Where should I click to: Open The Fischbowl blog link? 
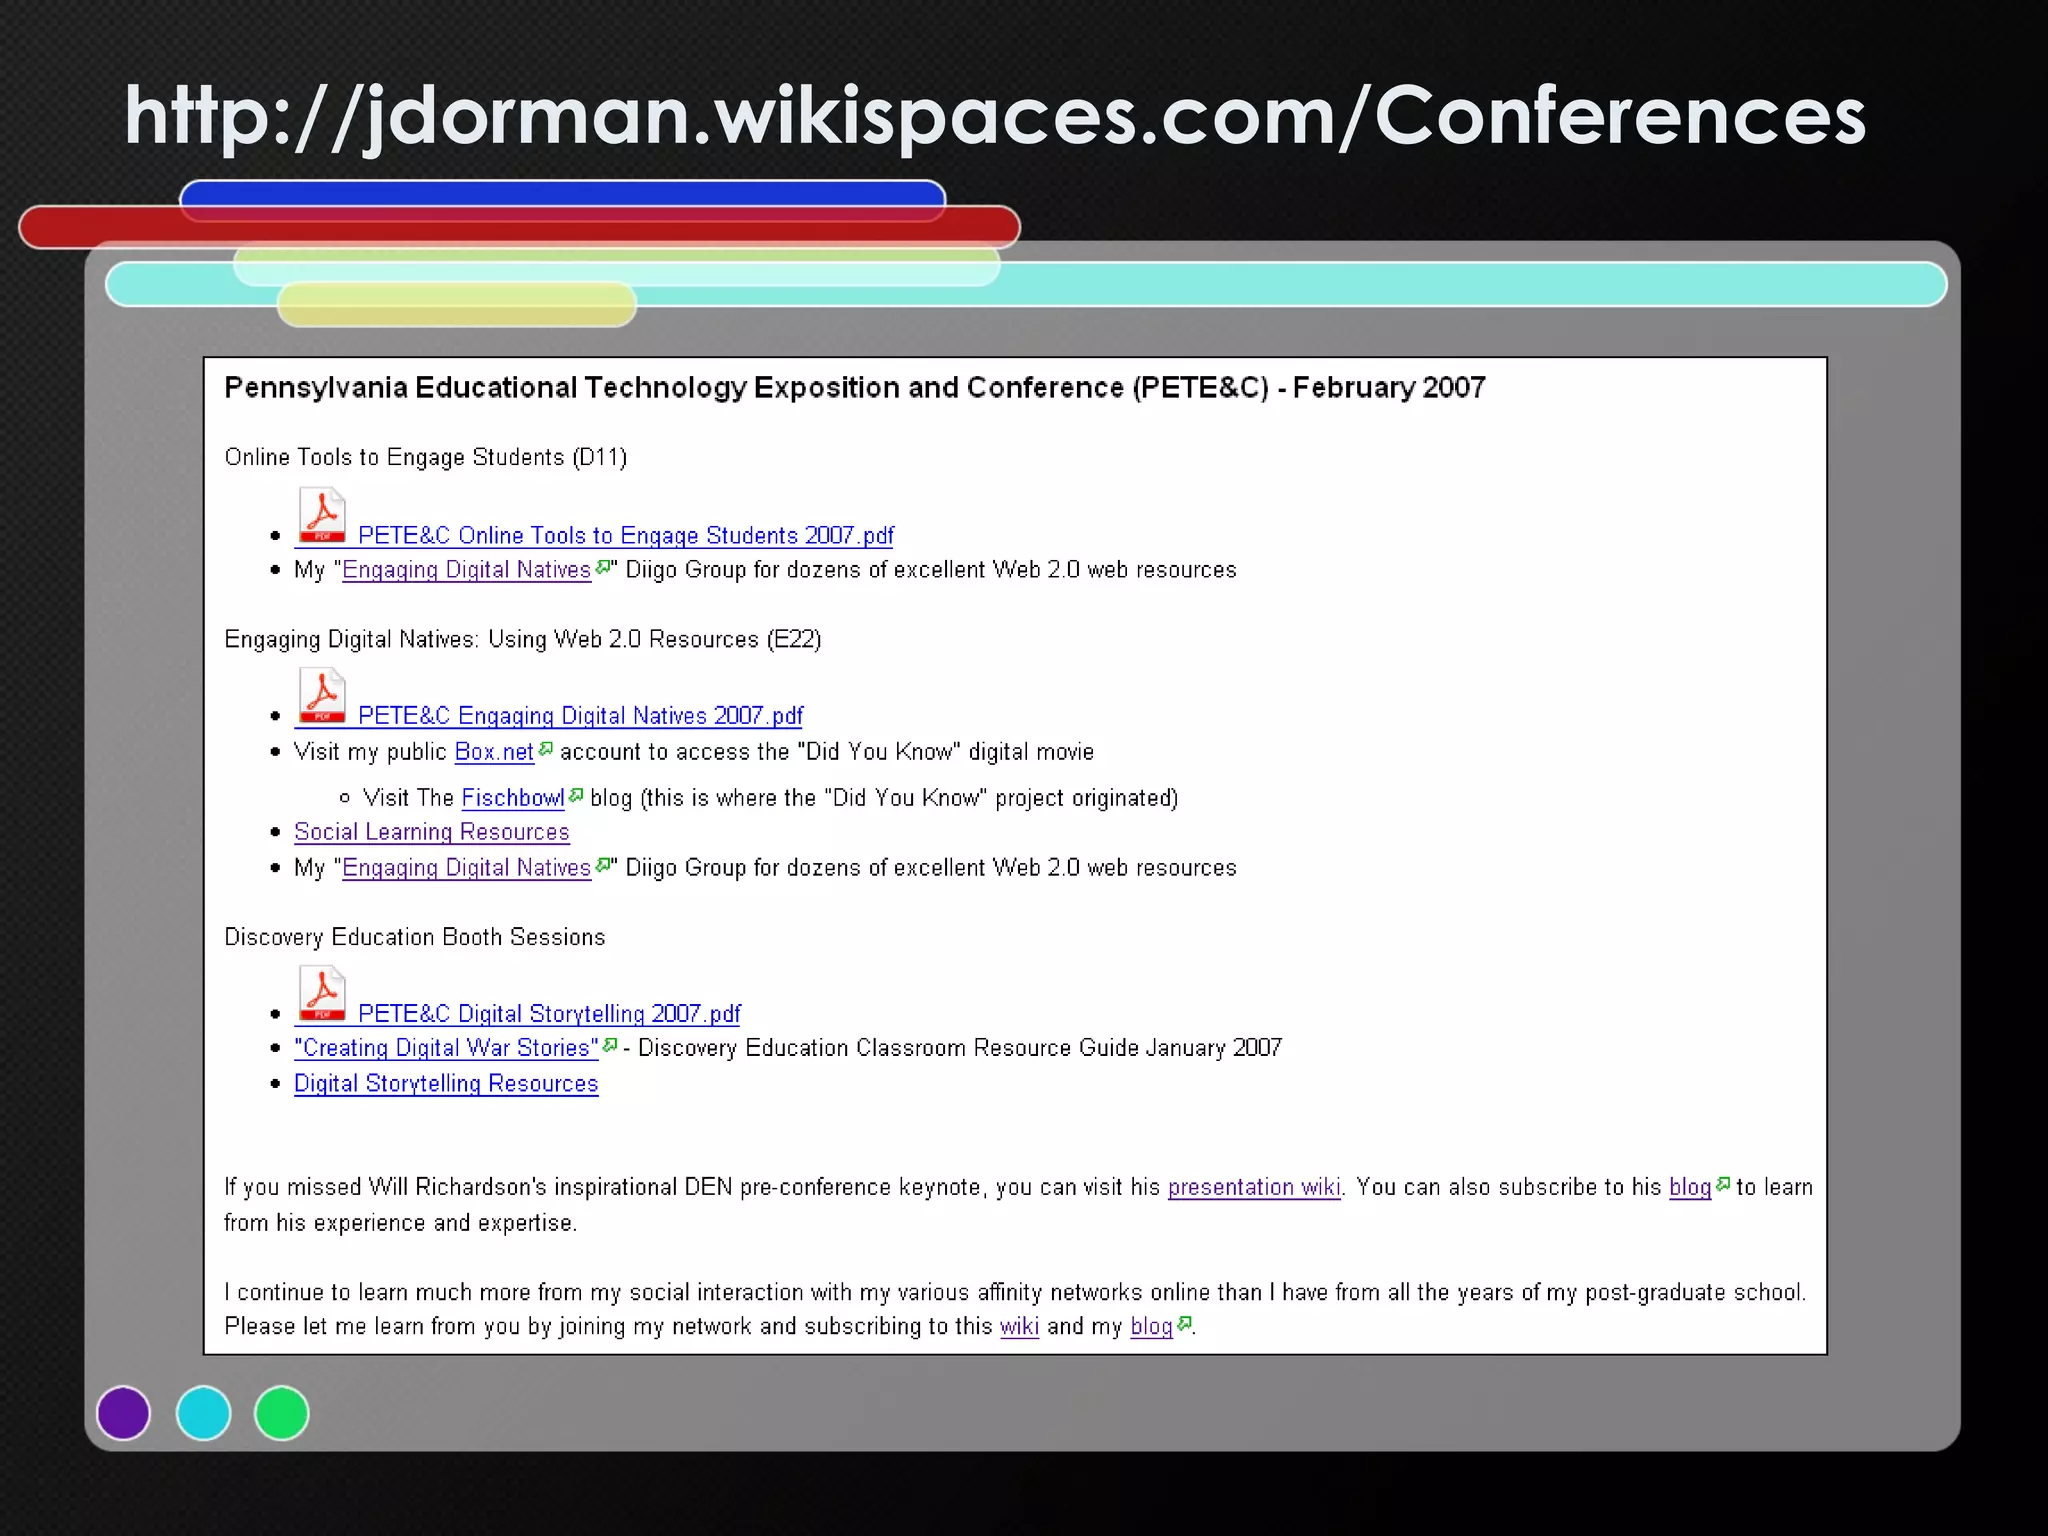pyautogui.click(x=512, y=798)
